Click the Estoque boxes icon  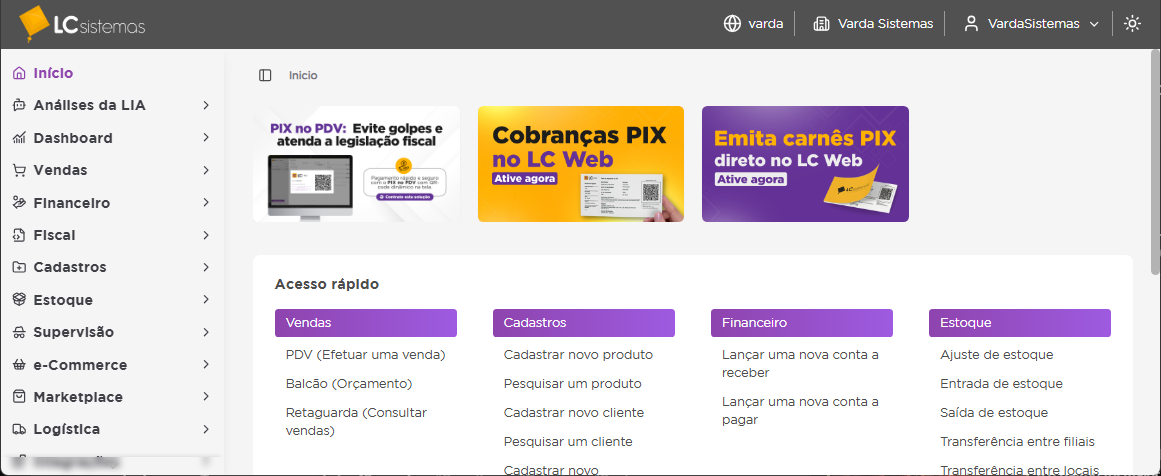click(x=19, y=300)
